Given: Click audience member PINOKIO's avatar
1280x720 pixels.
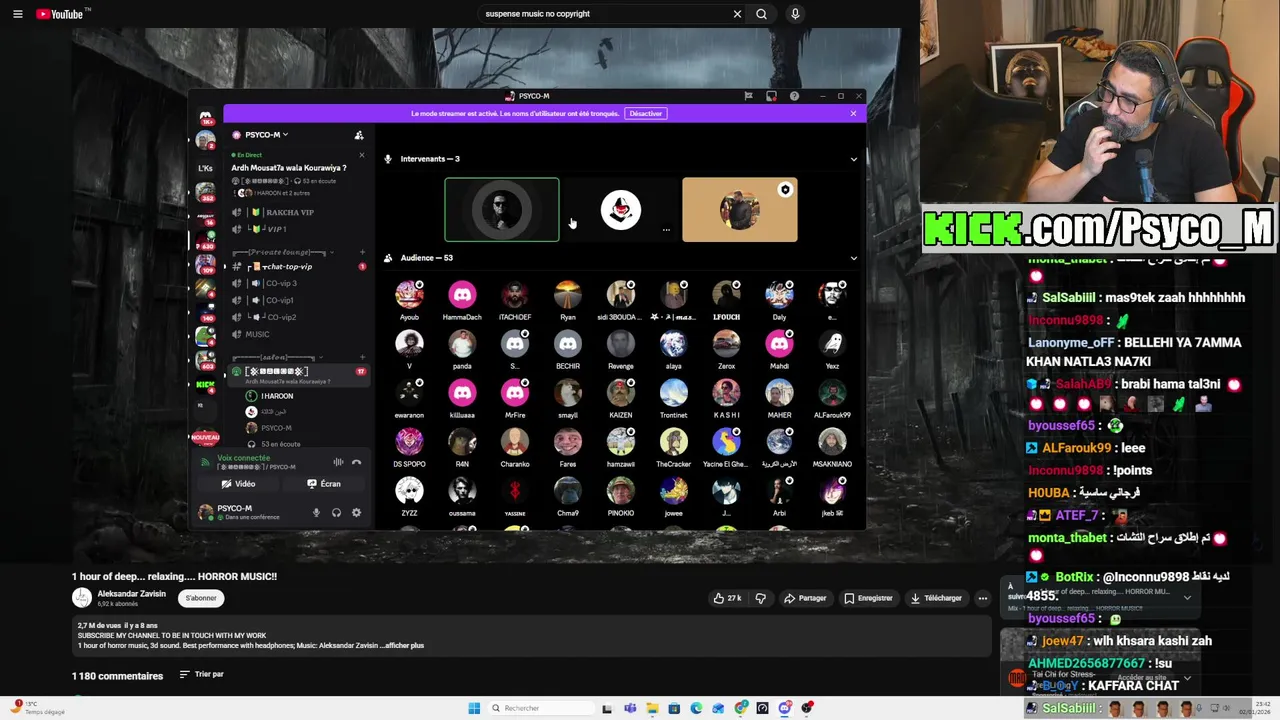Looking at the screenshot, I should click(x=621, y=490).
